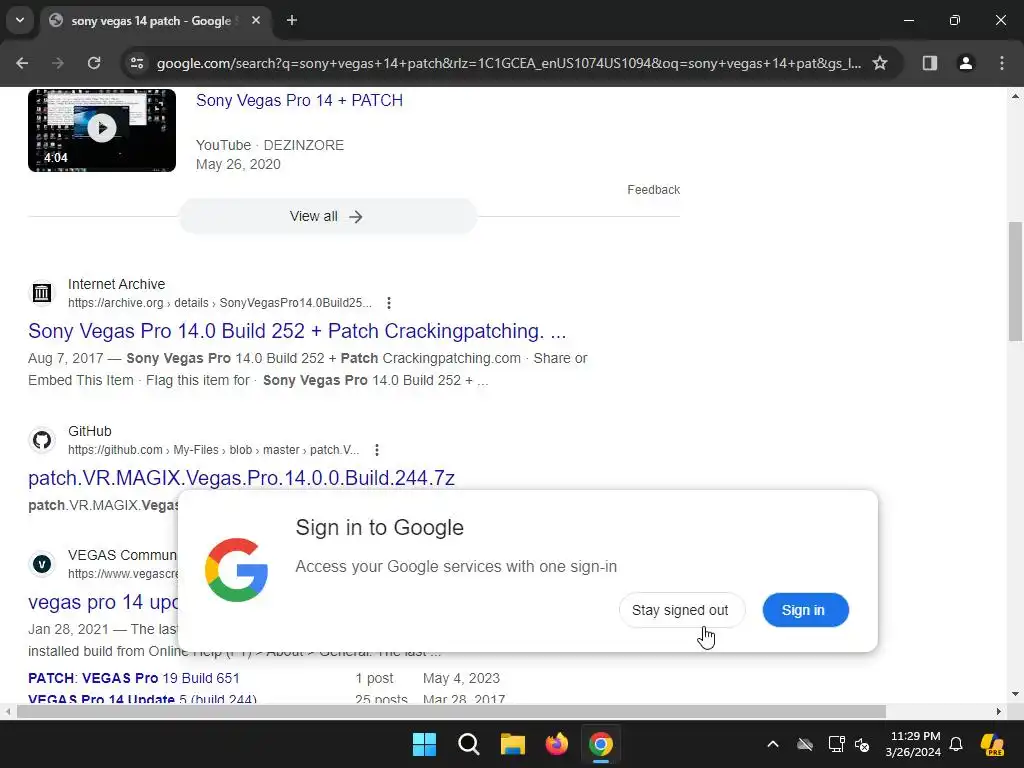This screenshot has height=768, width=1024.
Task: Open more options for GitHub result
Action: [376, 450]
